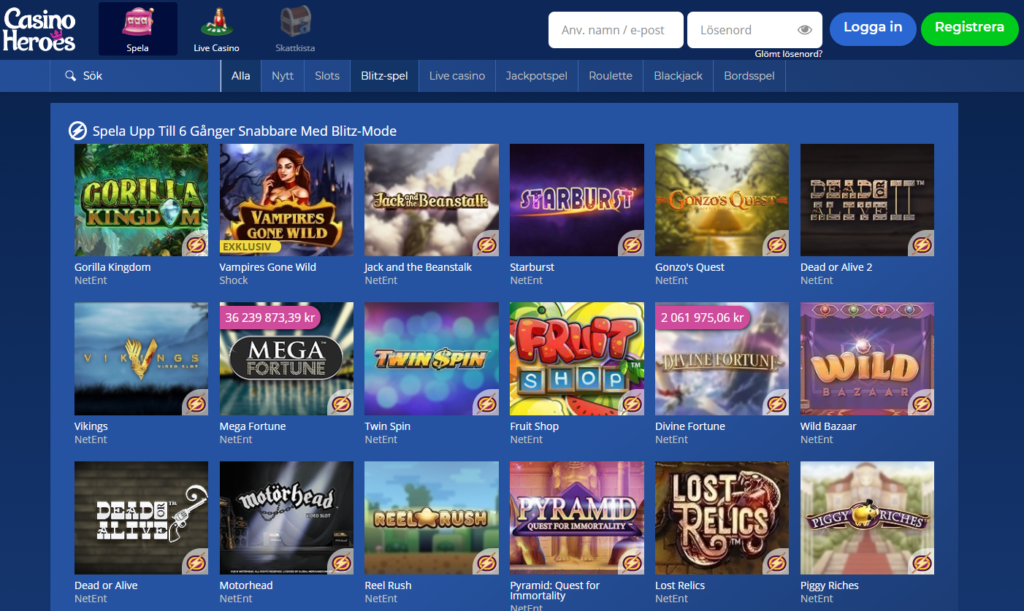
Task: Open the Piggy Riches thumbnail
Action: [867, 518]
